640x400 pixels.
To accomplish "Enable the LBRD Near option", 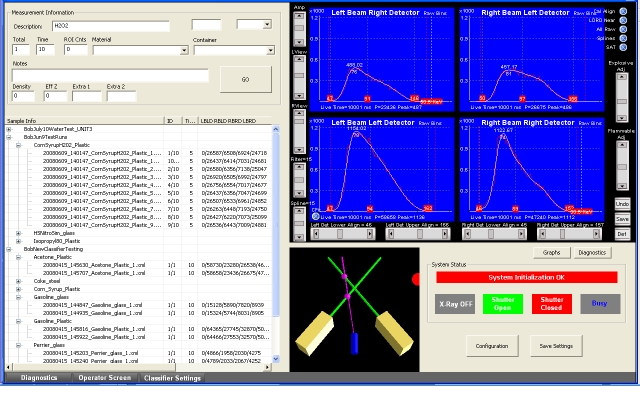I will click(624, 19).
